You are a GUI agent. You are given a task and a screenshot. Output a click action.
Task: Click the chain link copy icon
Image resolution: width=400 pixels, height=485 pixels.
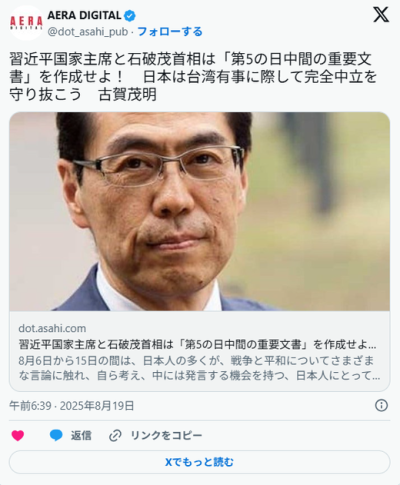[x=115, y=435]
